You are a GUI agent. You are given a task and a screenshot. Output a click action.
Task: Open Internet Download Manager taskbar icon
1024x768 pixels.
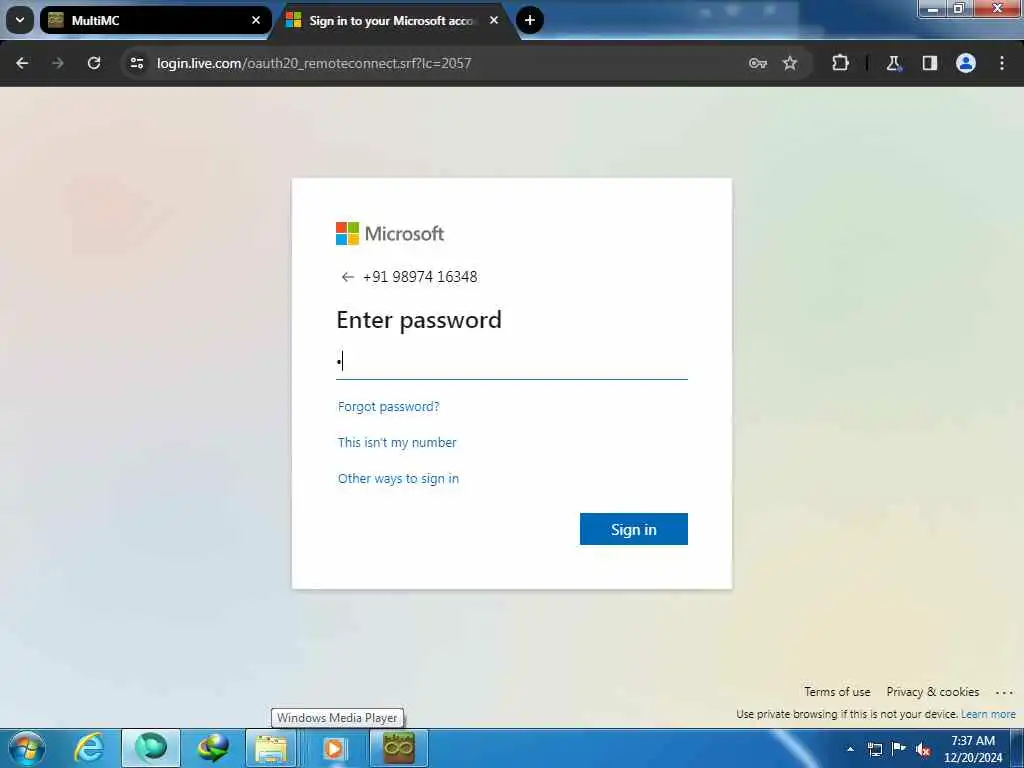(x=213, y=748)
